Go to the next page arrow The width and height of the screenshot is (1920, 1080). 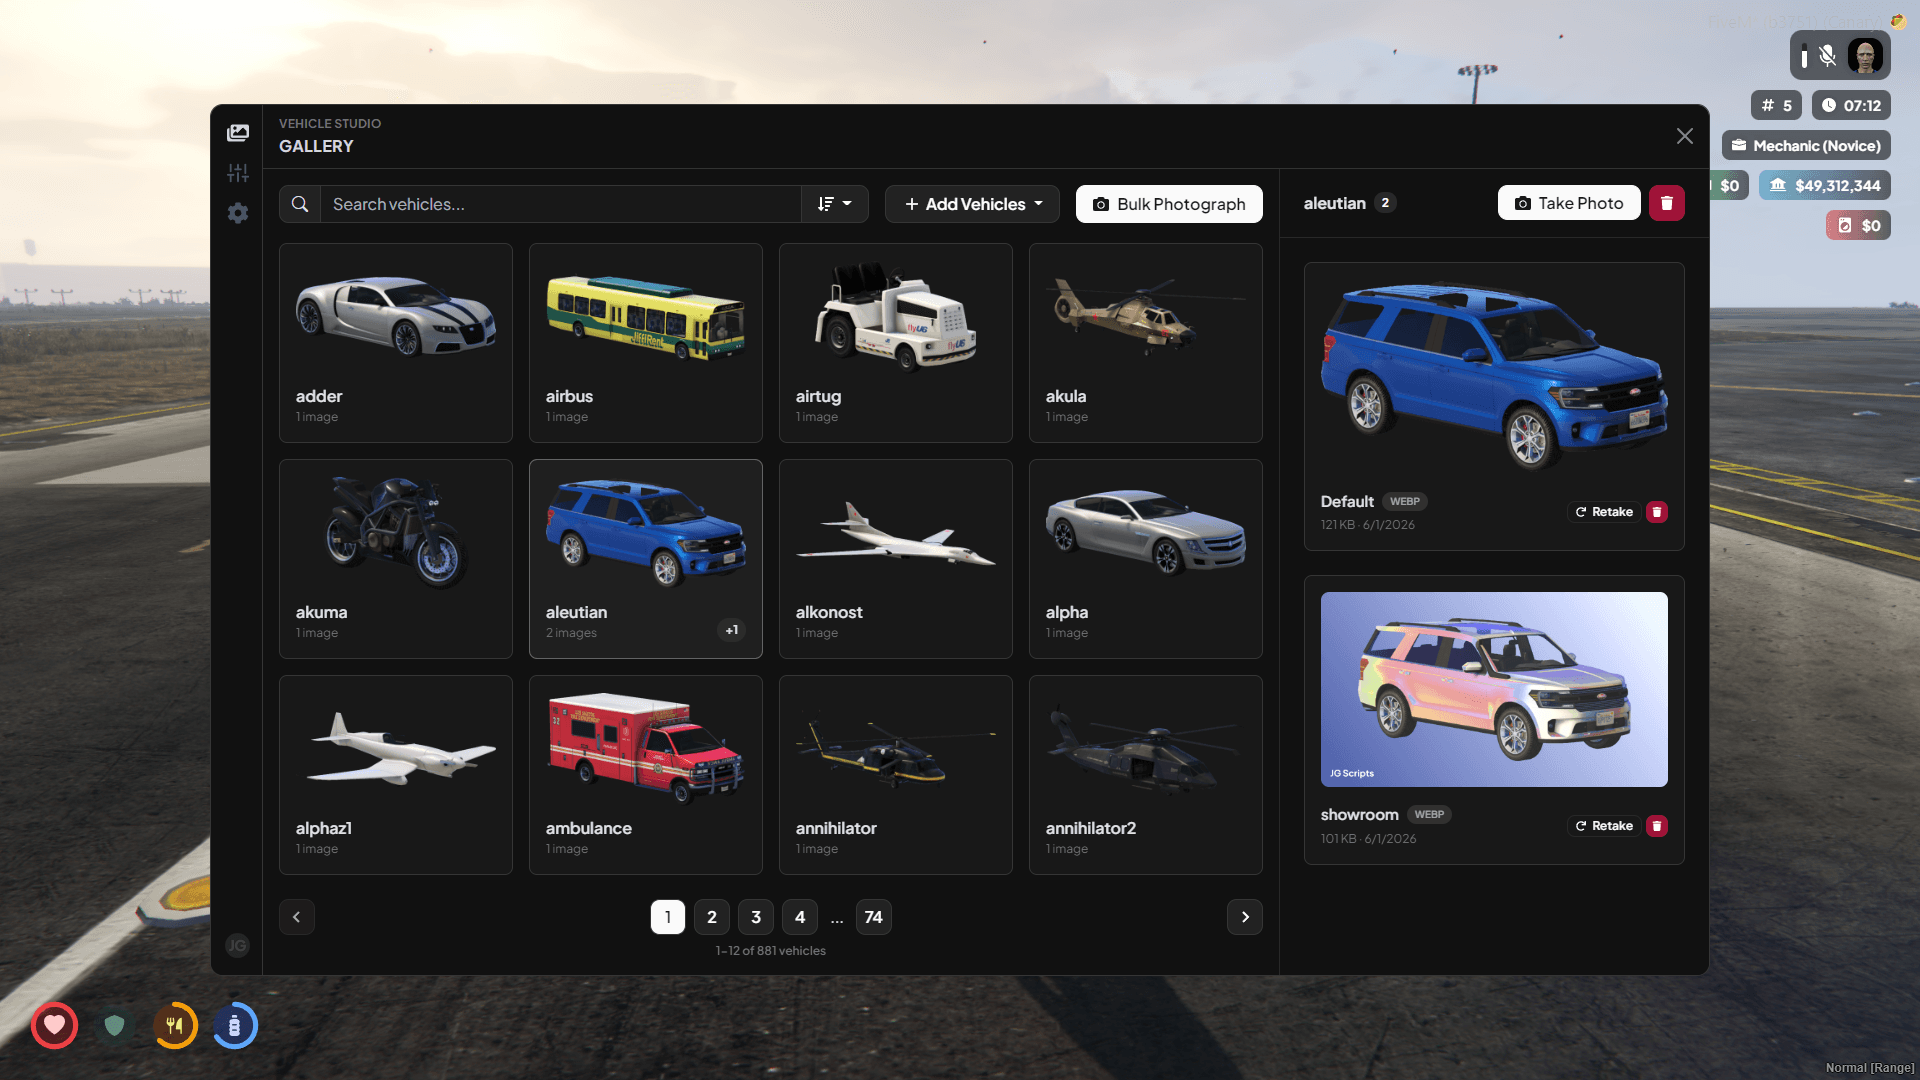pyautogui.click(x=1245, y=917)
